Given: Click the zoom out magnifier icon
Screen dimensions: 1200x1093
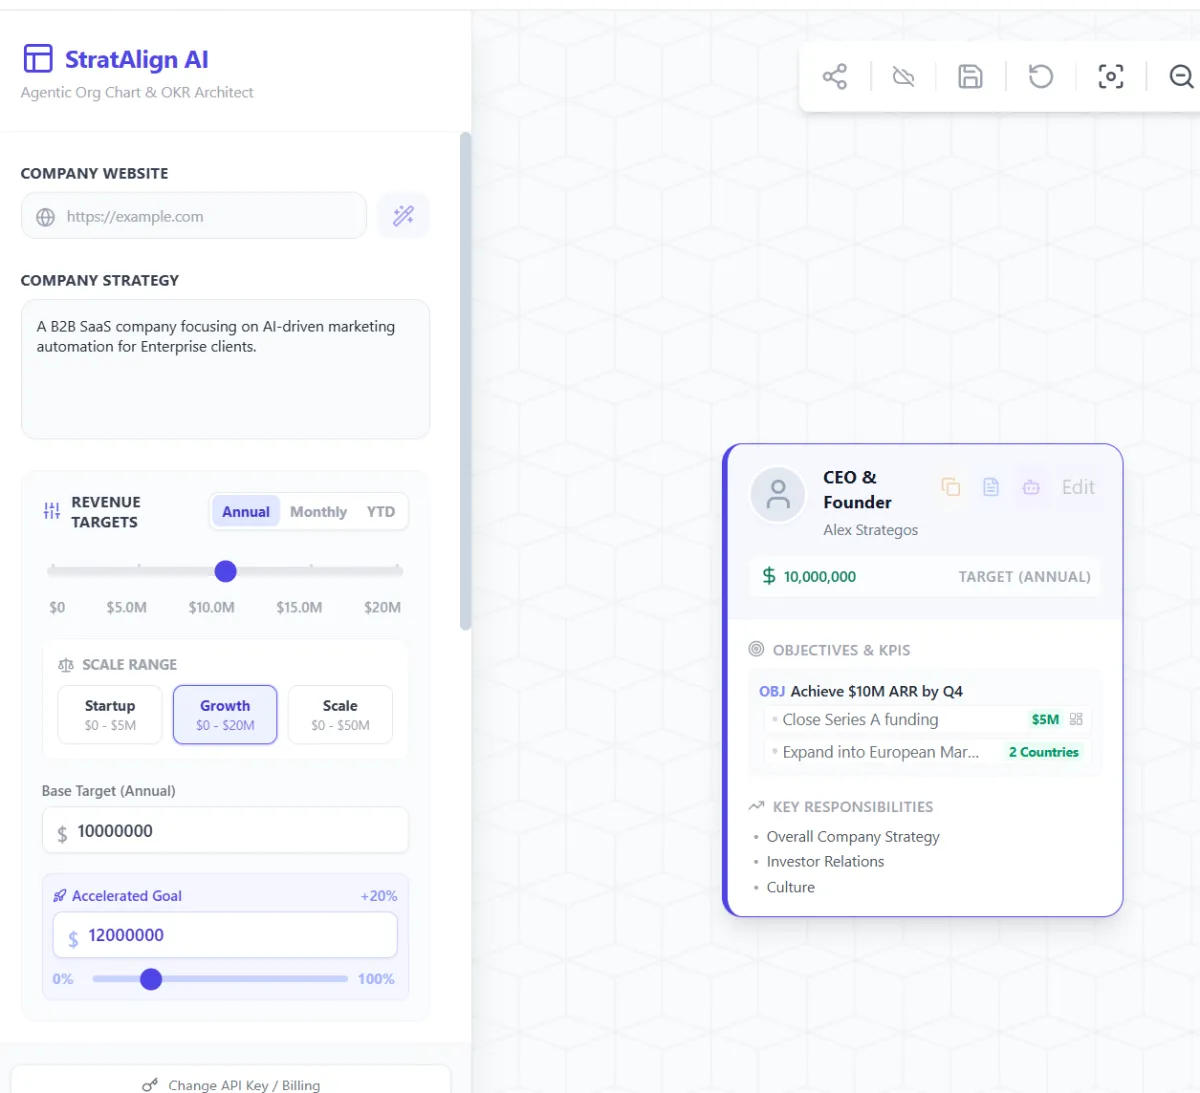Looking at the screenshot, I should pos(1181,77).
